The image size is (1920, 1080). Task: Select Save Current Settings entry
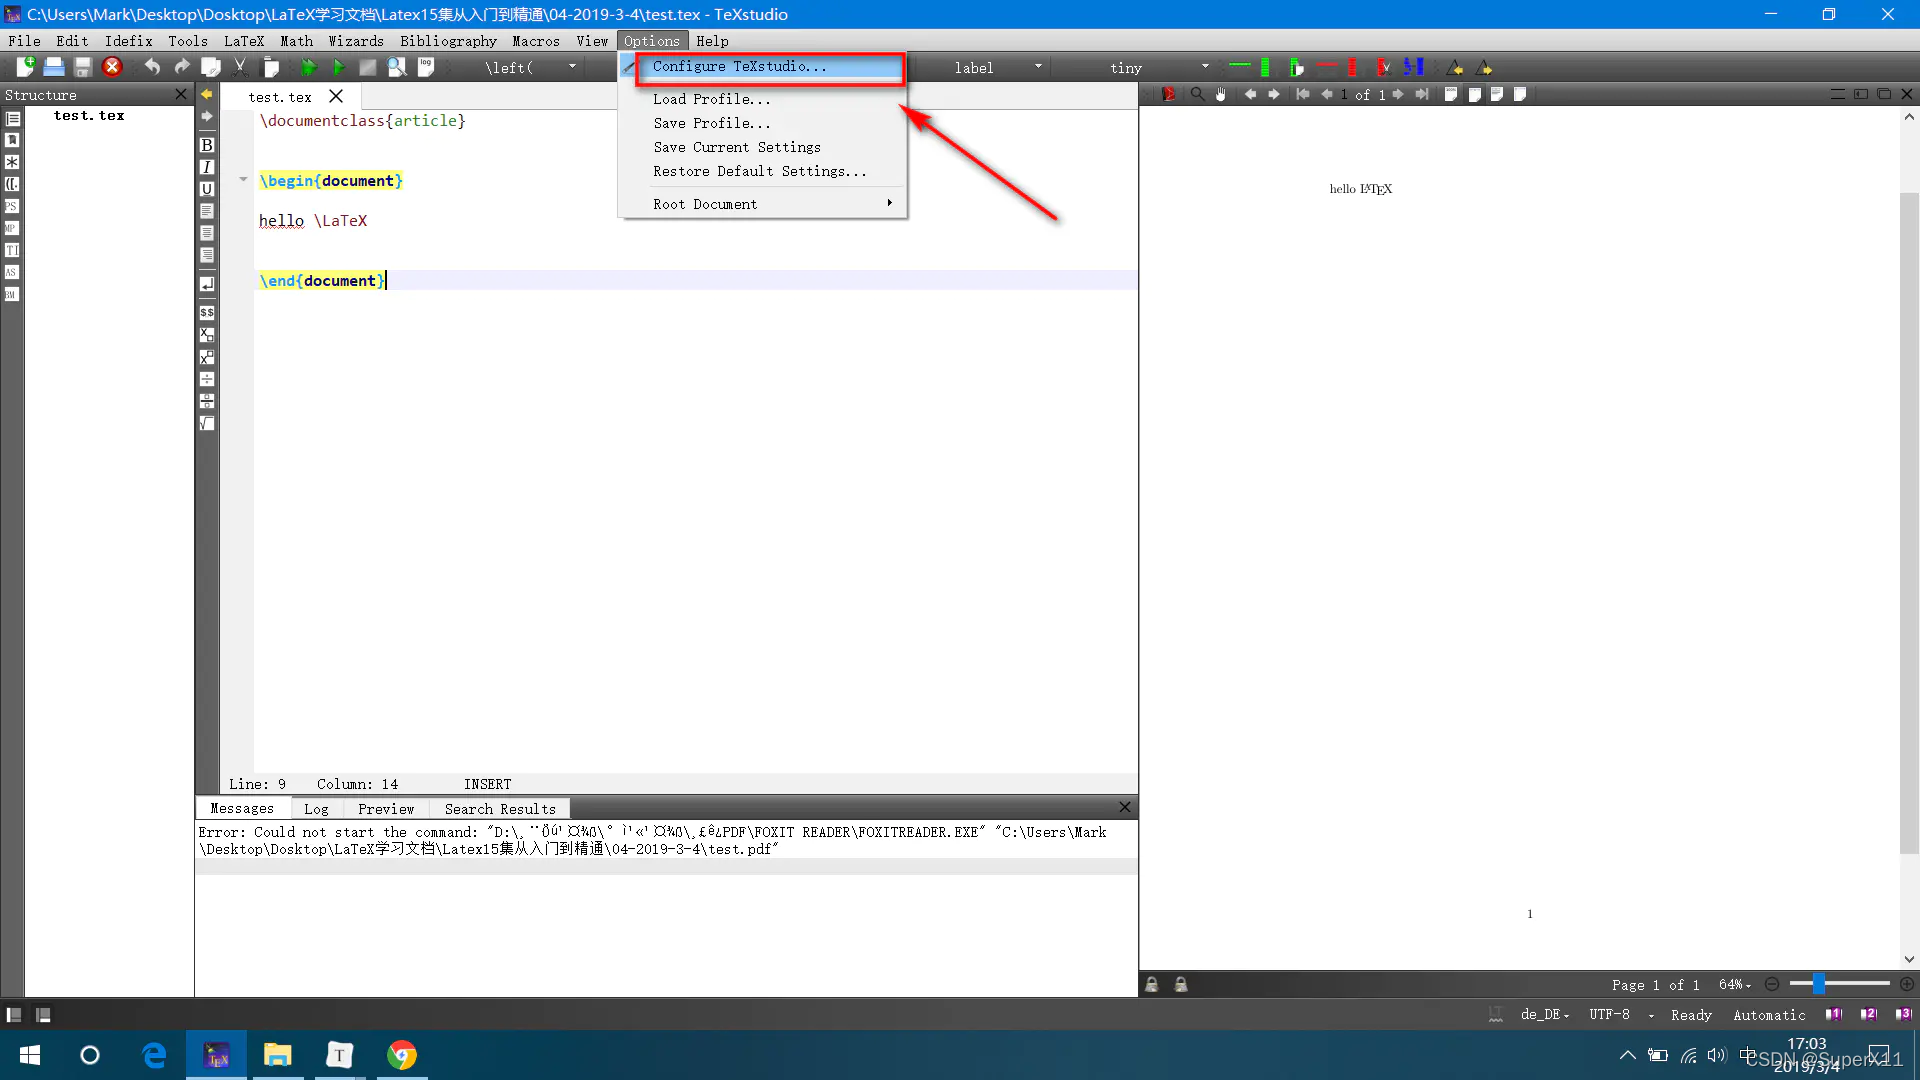pyautogui.click(x=763, y=147)
